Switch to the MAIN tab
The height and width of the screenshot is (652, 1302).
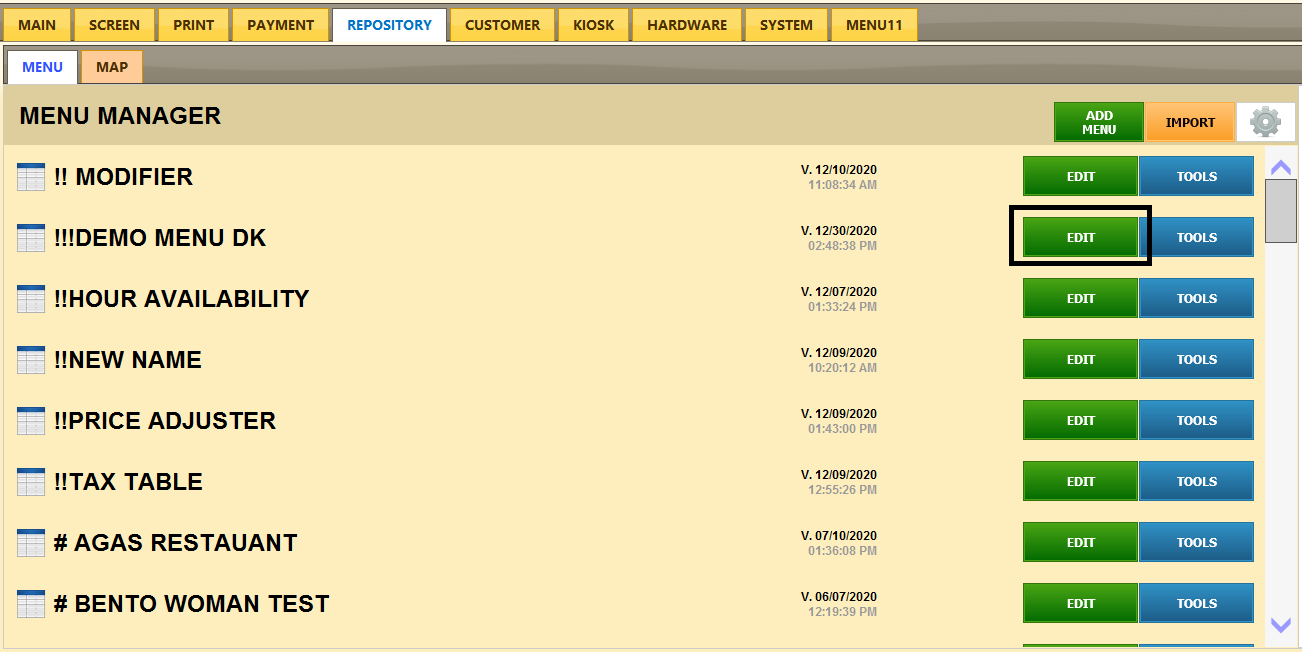pos(37,25)
